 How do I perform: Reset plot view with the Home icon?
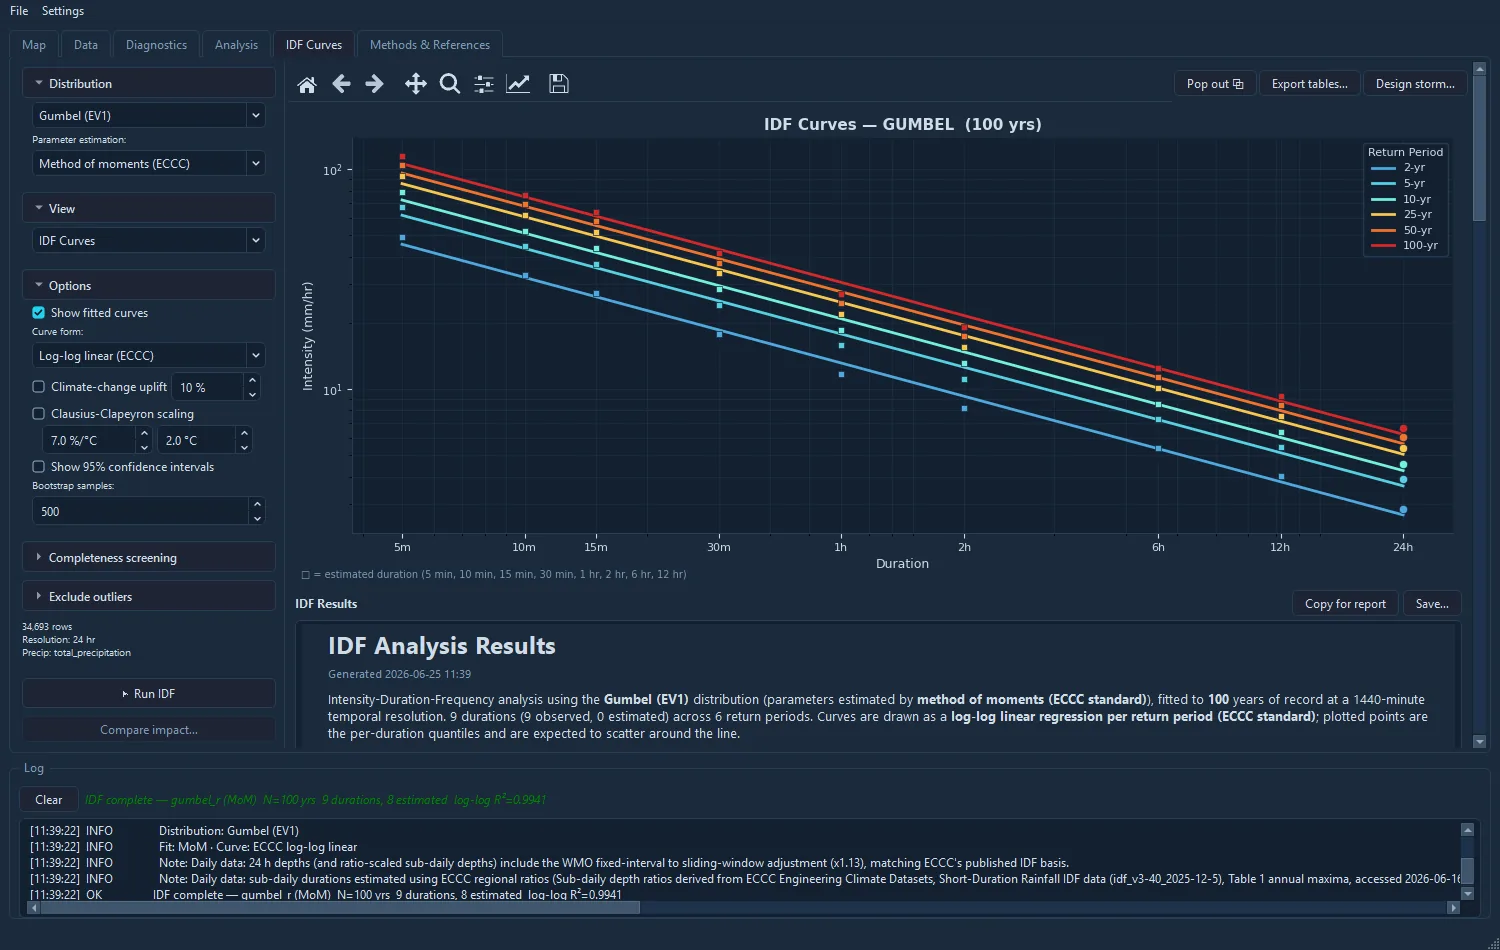307,84
